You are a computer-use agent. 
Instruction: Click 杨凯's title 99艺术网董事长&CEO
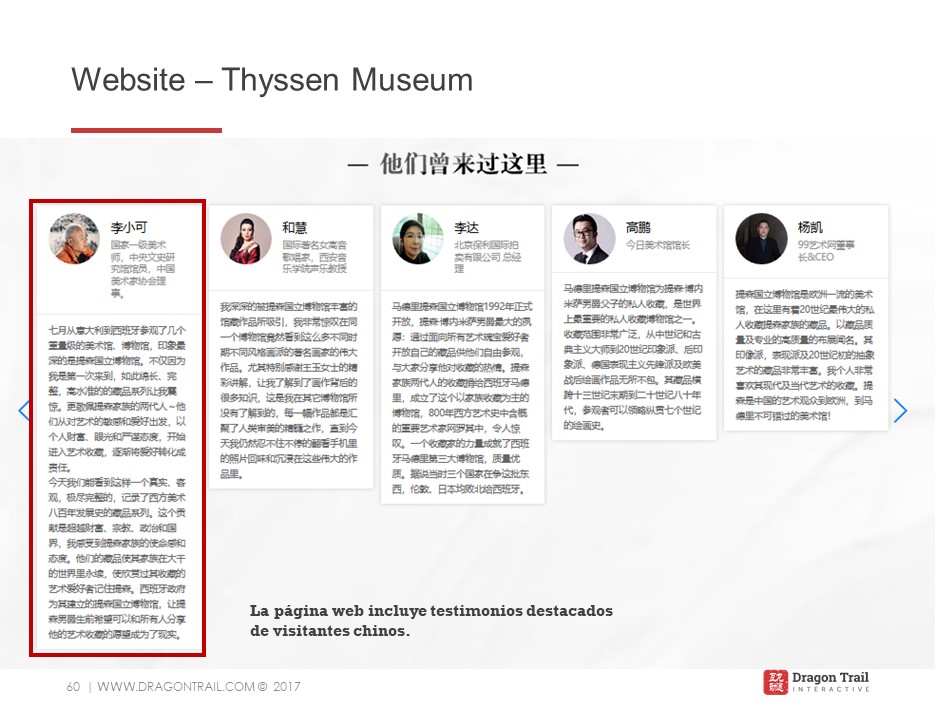(826, 251)
